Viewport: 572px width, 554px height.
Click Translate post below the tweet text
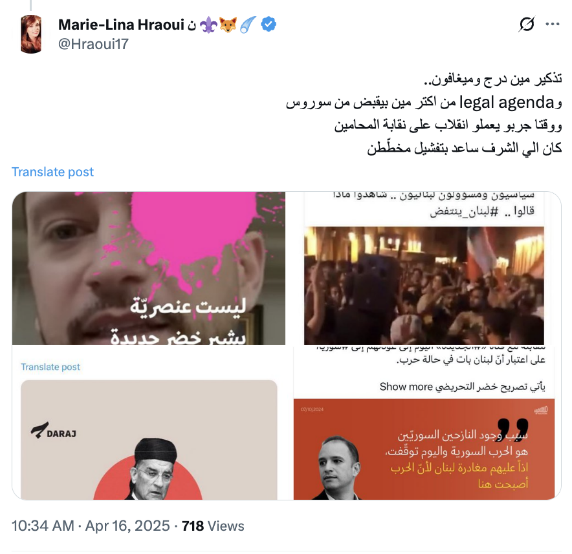coord(53,172)
